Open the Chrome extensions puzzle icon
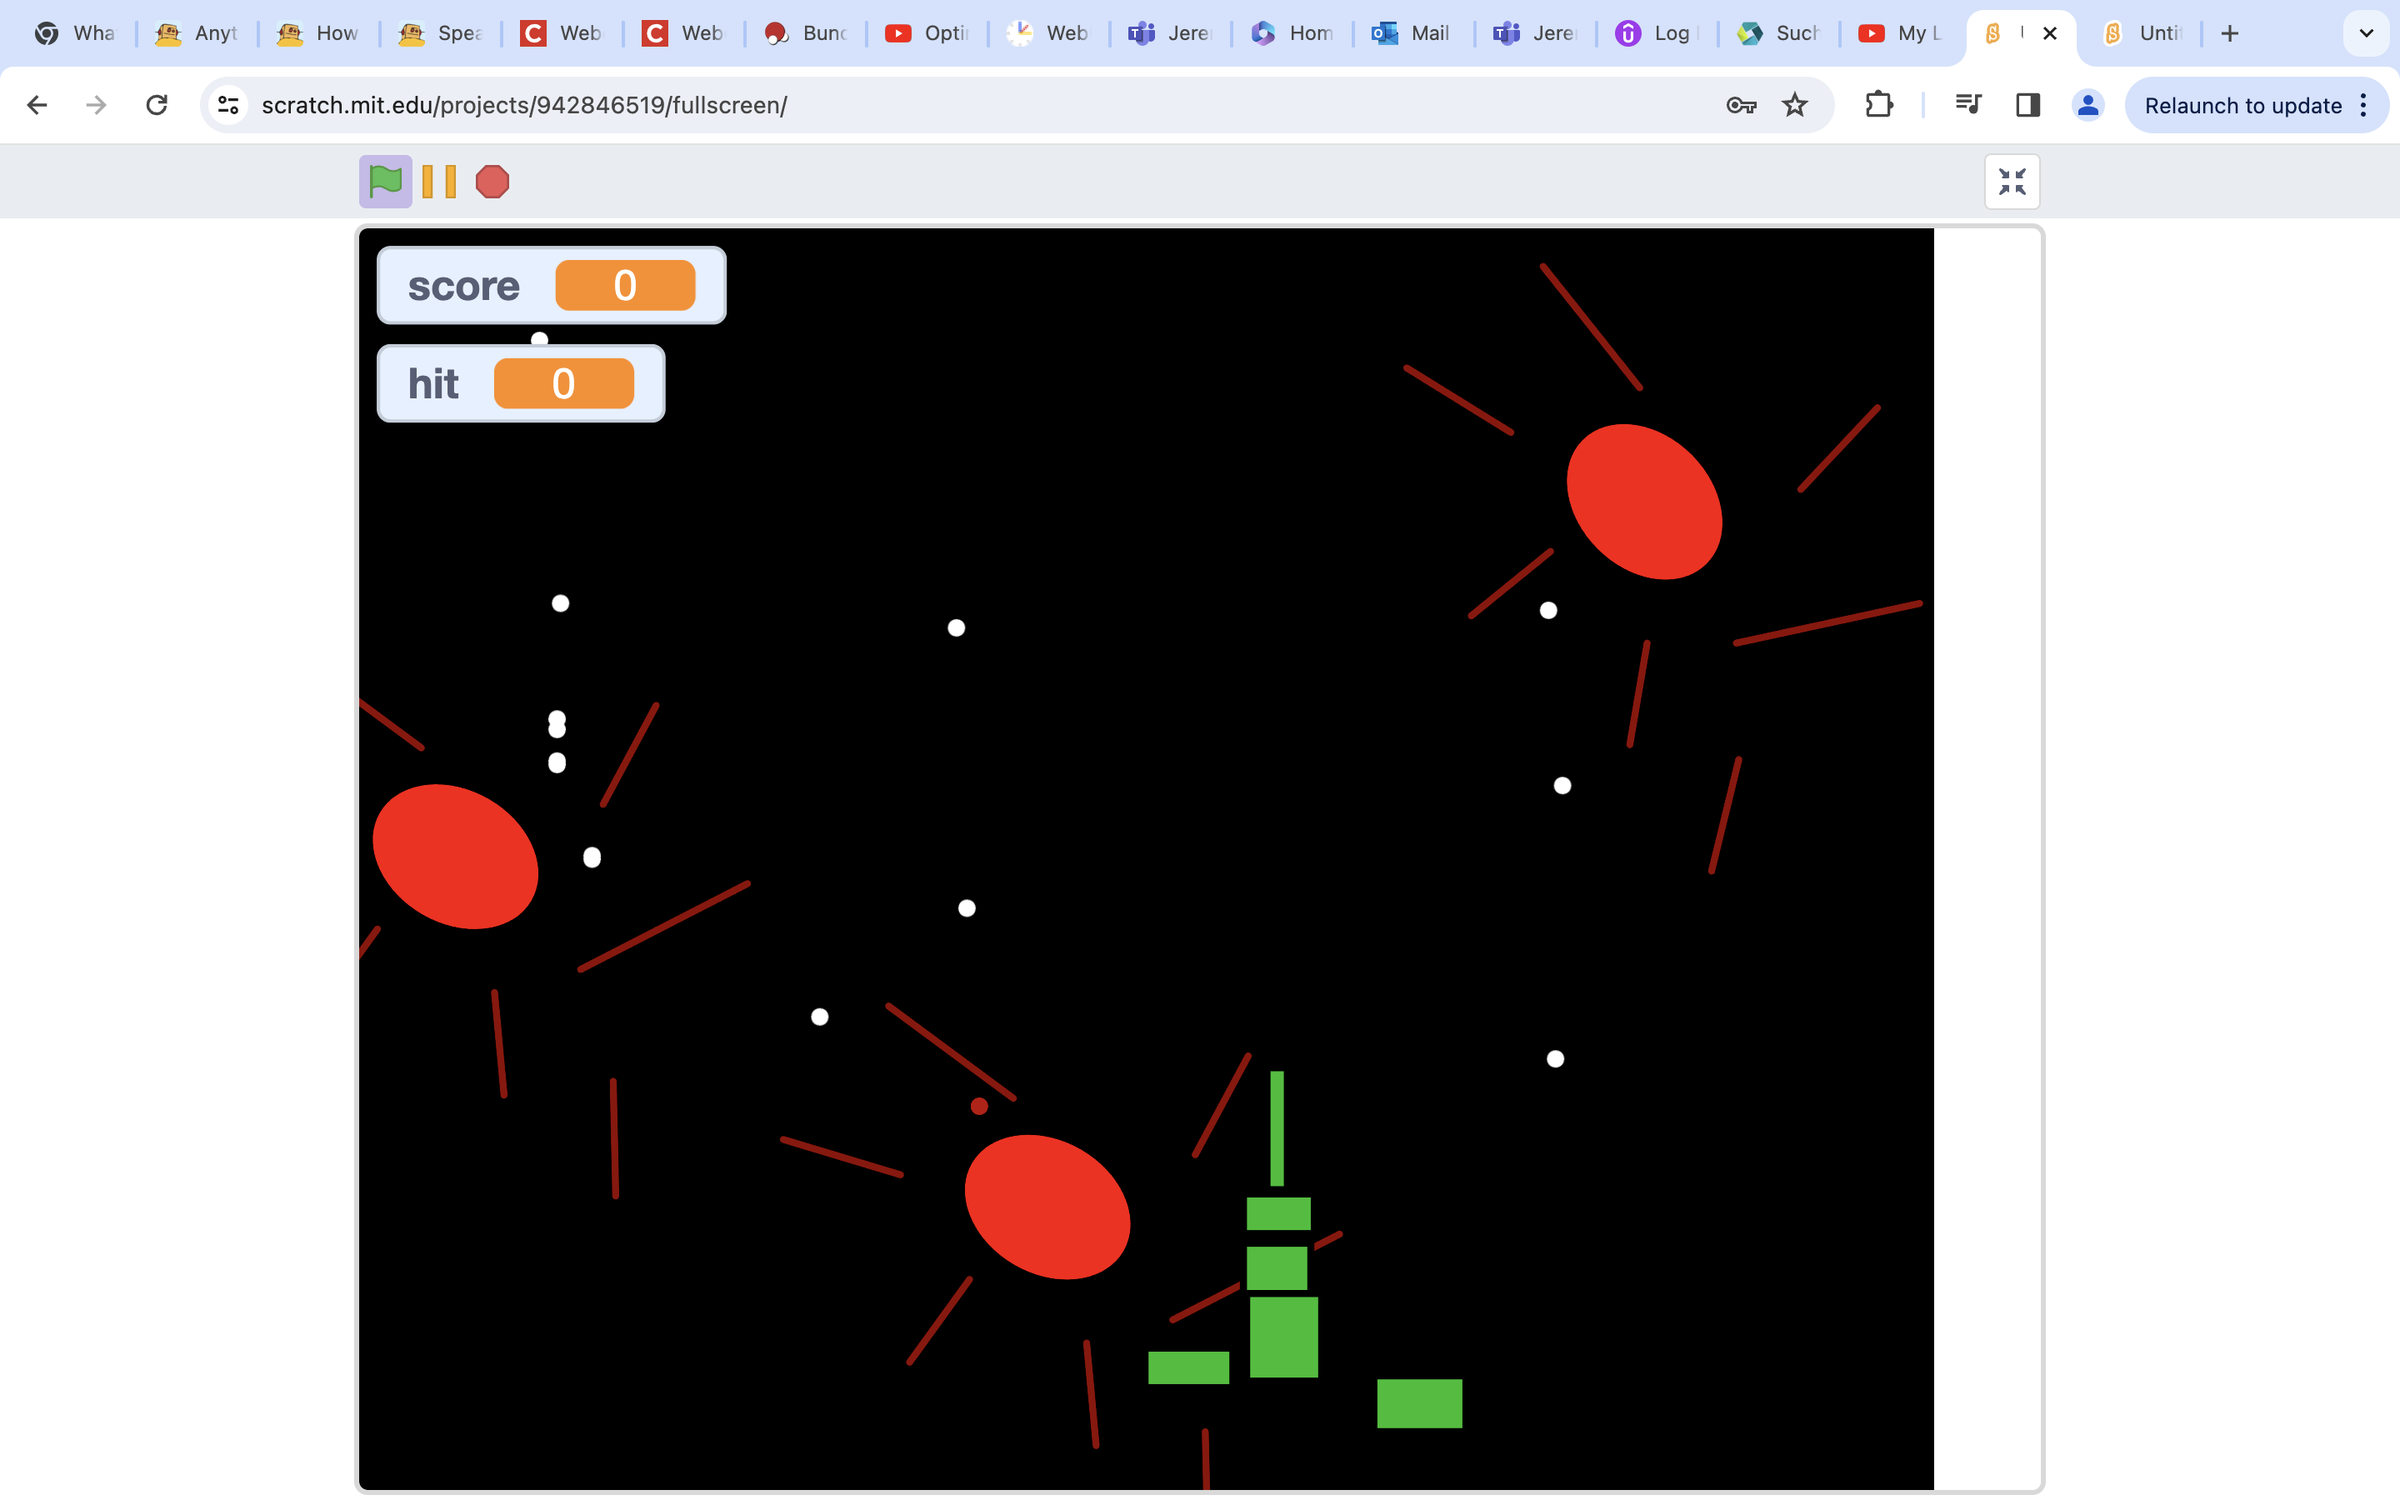 [1879, 104]
